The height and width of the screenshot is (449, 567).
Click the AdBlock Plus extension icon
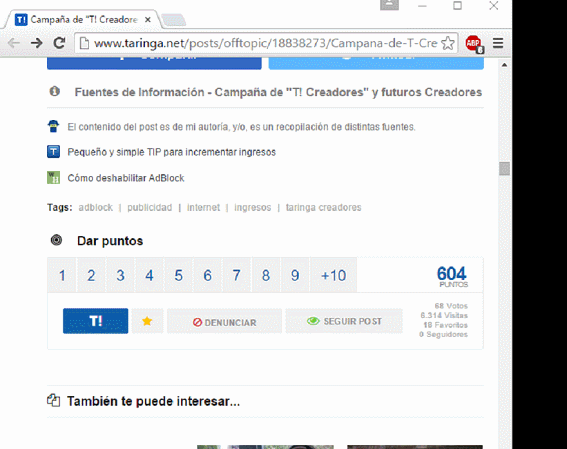coord(474,44)
